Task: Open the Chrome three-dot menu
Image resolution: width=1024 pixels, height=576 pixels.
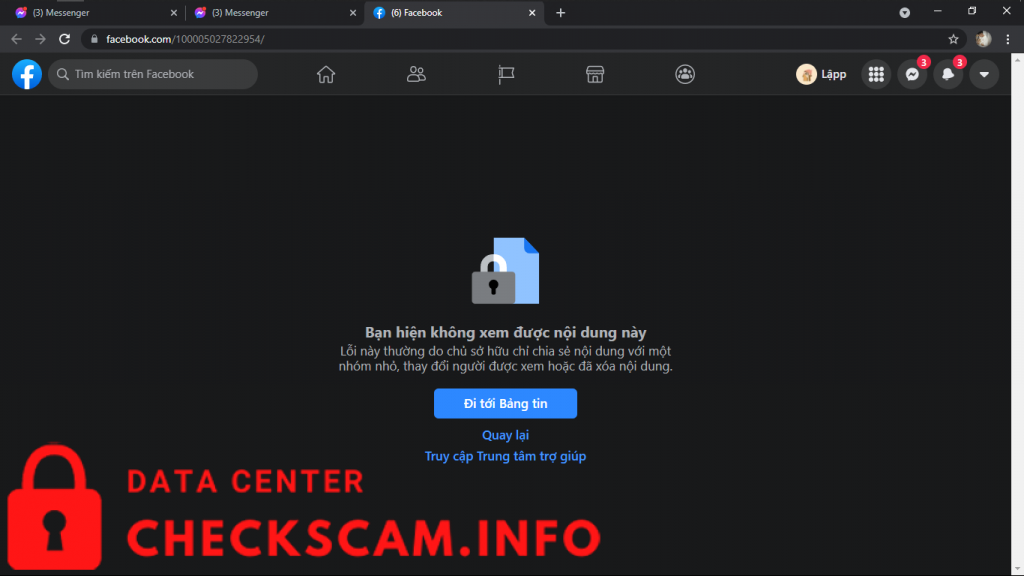Action: tap(1008, 39)
